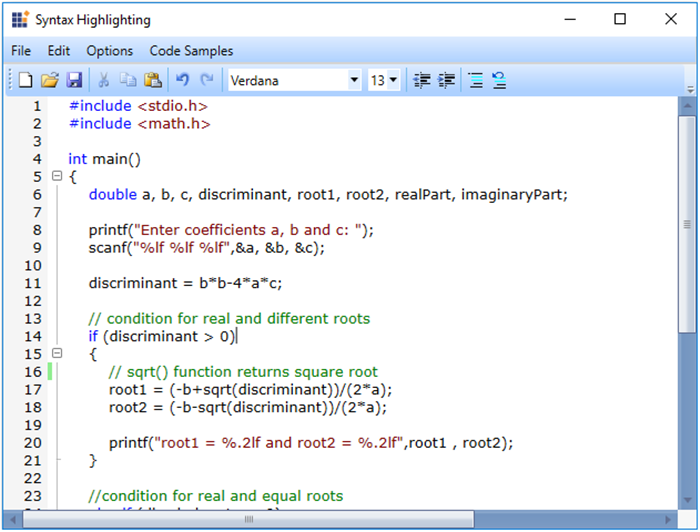The height and width of the screenshot is (532, 700).
Task: Click the Redo arrow icon
Action: click(x=207, y=80)
